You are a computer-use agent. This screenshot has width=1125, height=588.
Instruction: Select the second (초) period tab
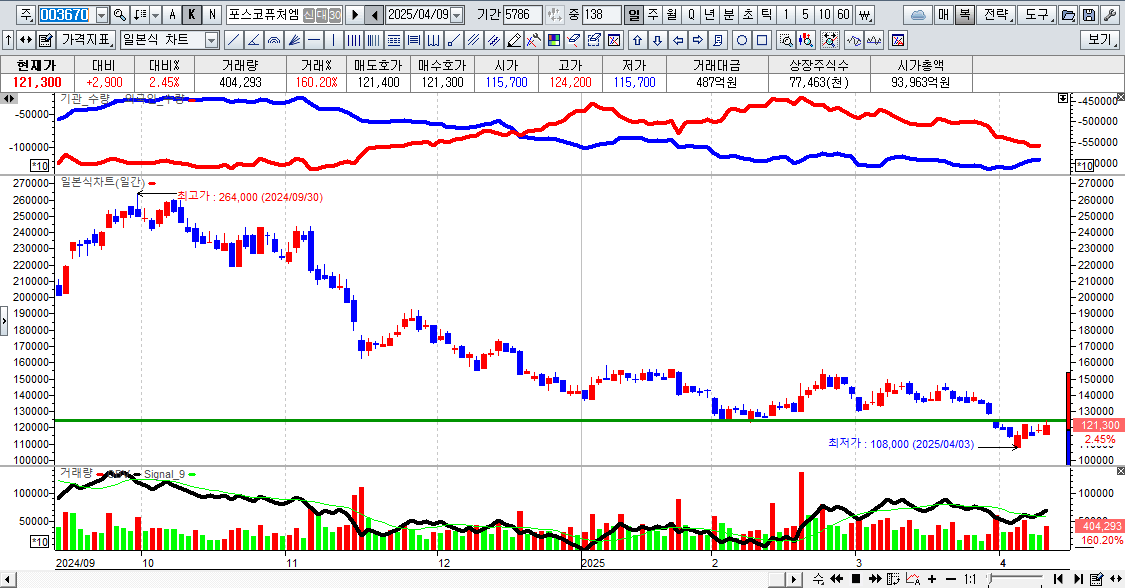pos(748,14)
